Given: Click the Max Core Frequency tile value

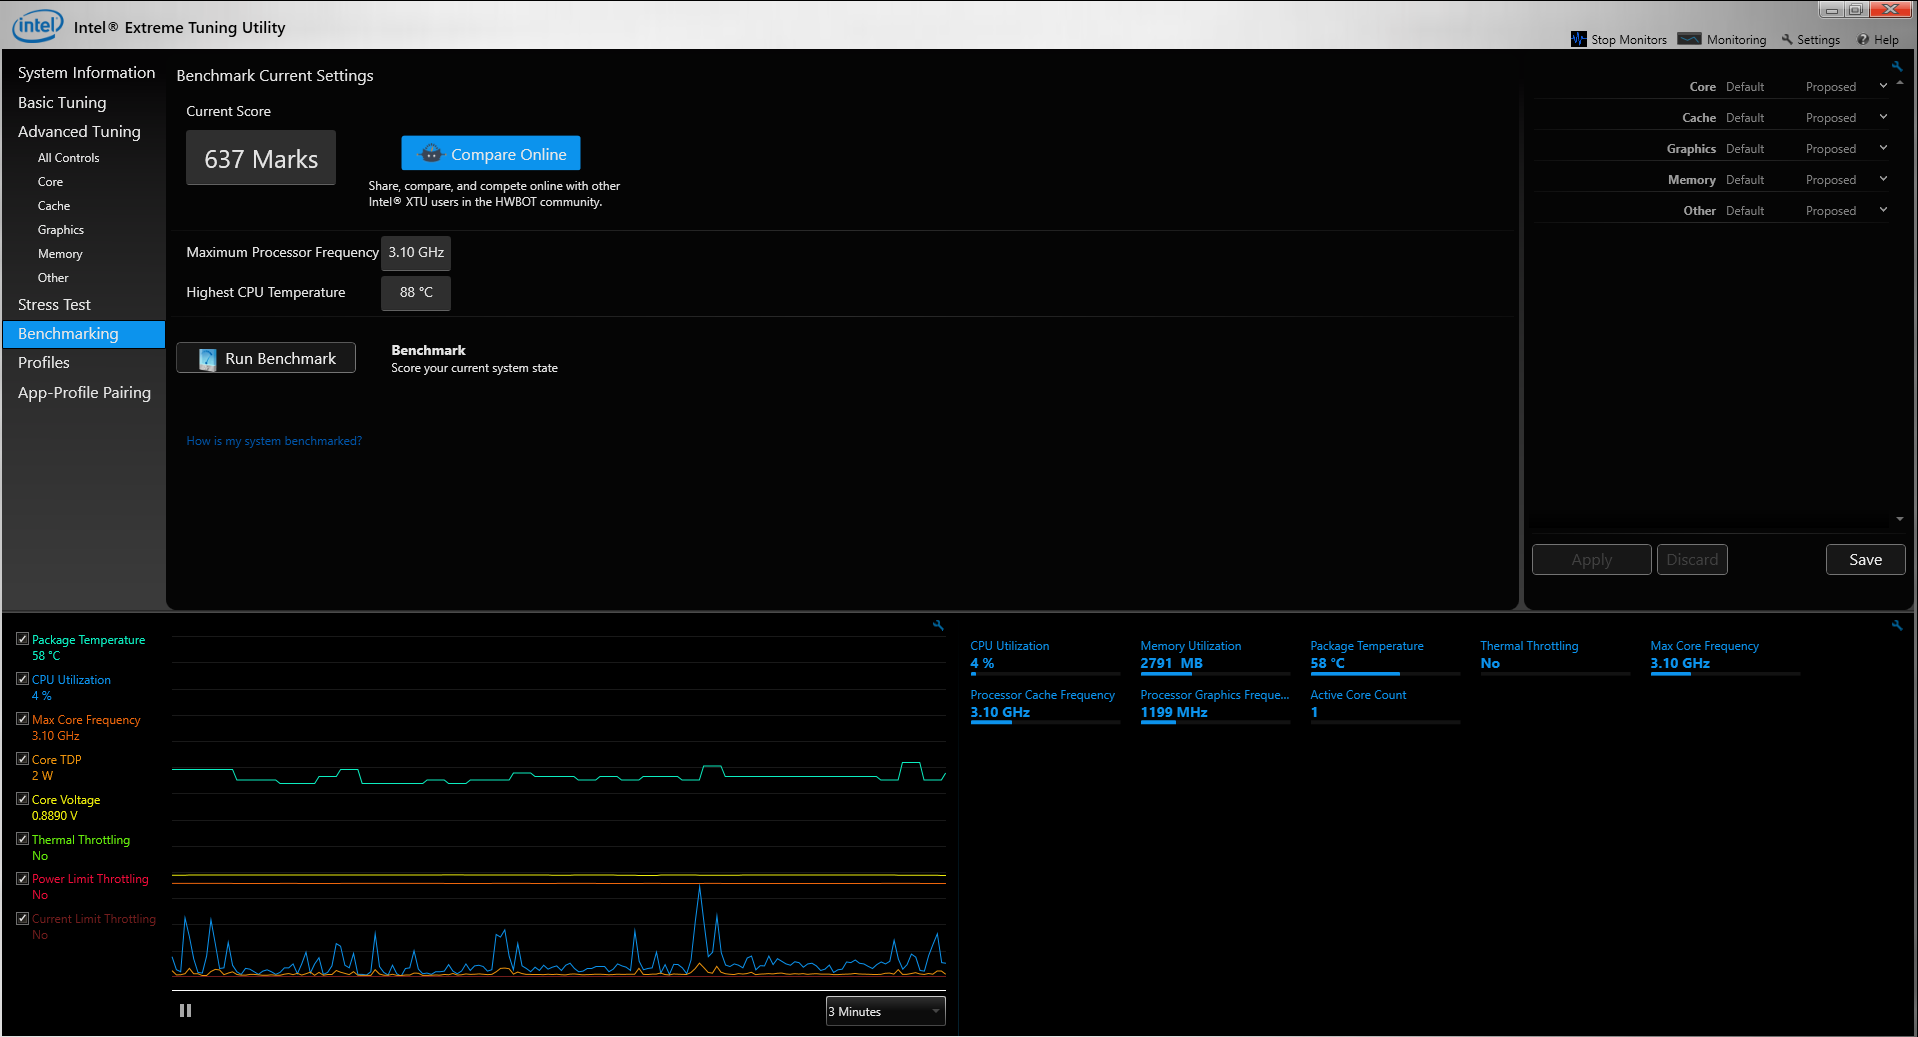Looking at the screenshot, I should [1680, 664].
